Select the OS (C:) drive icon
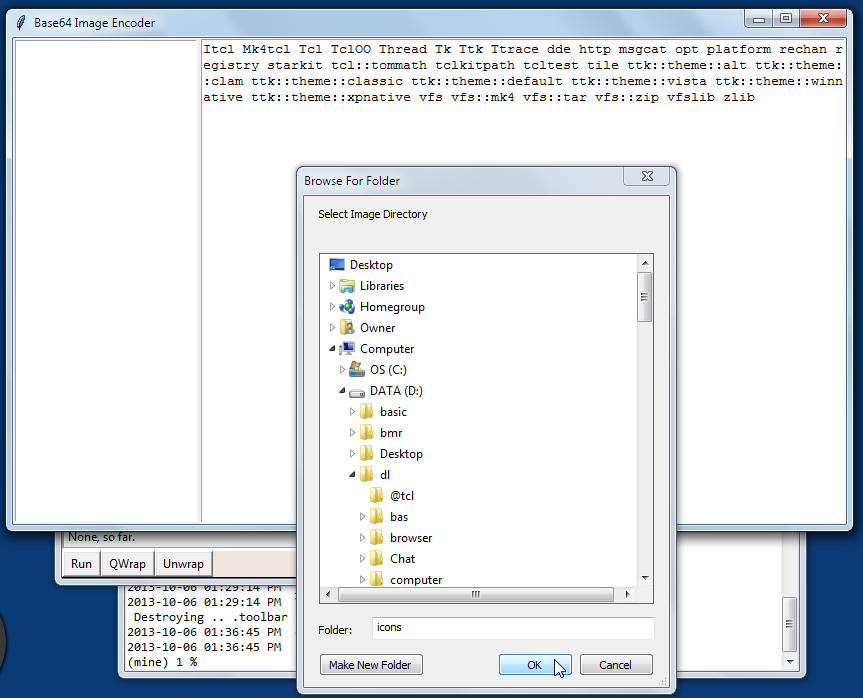The height and width of the screenshot is (698, 863). 356,370
